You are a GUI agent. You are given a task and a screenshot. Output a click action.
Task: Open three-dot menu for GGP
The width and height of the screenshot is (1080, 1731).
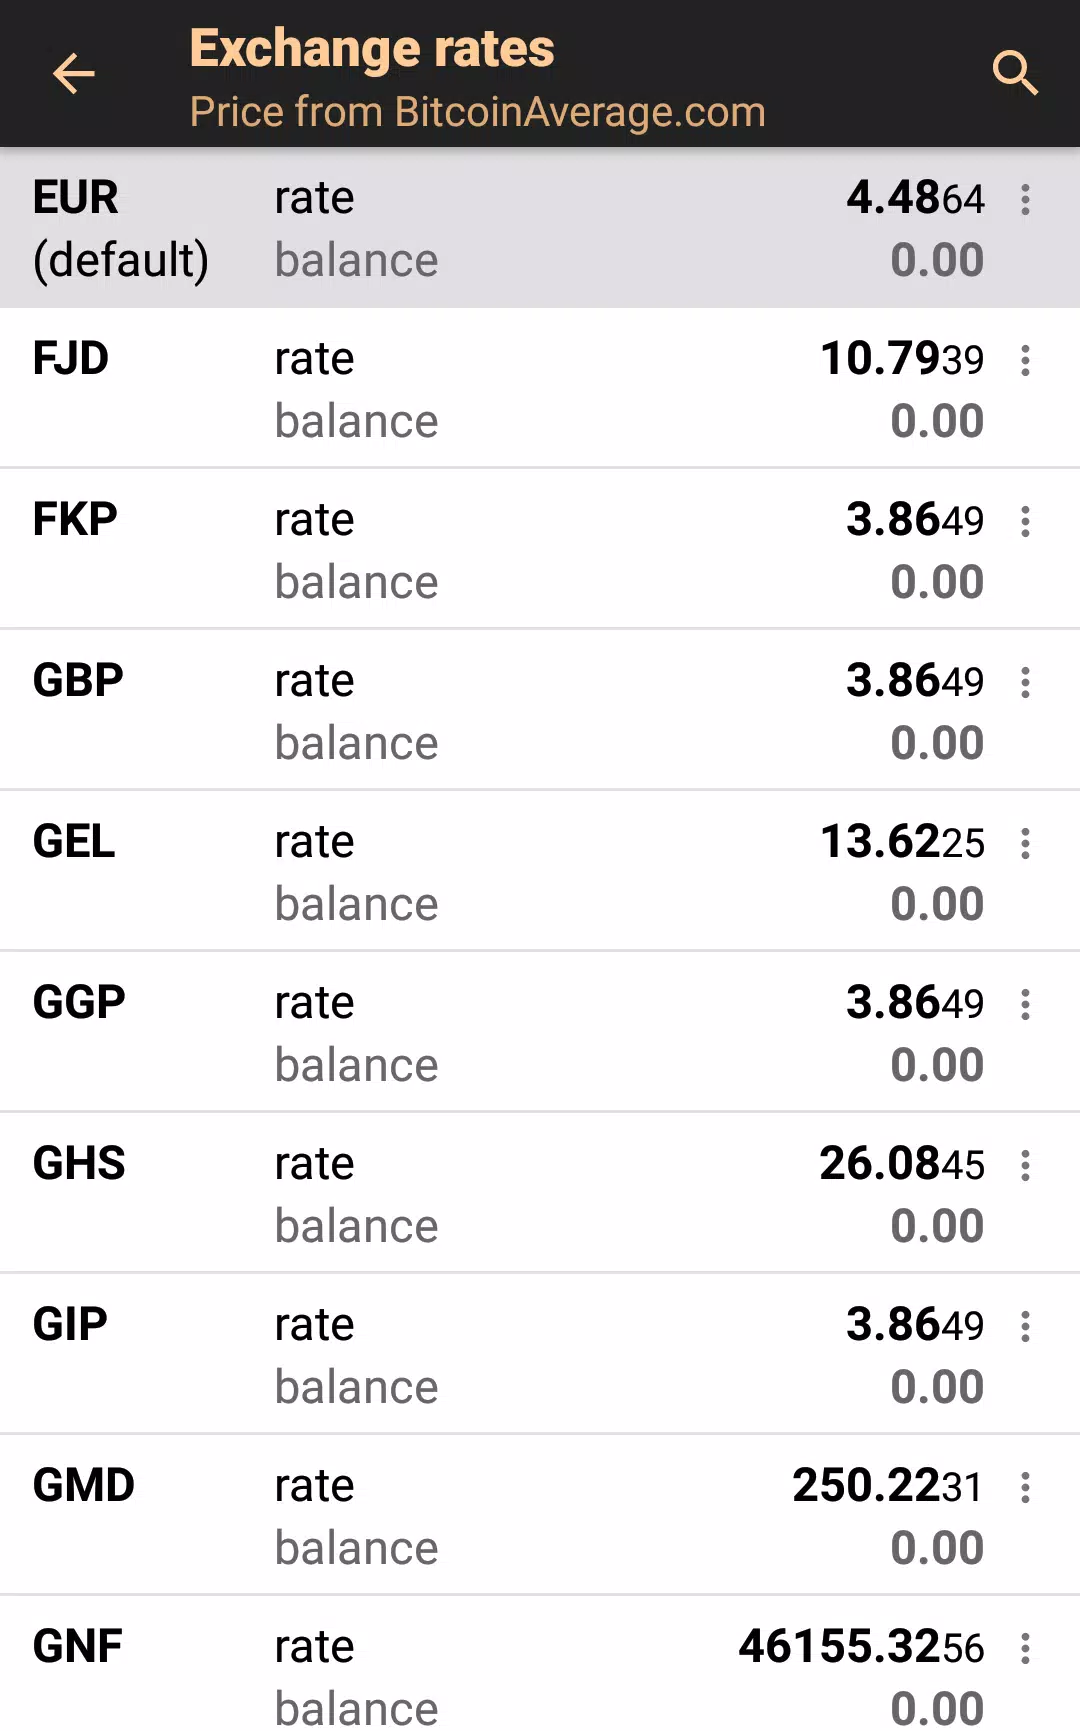coord(1025,1005)
